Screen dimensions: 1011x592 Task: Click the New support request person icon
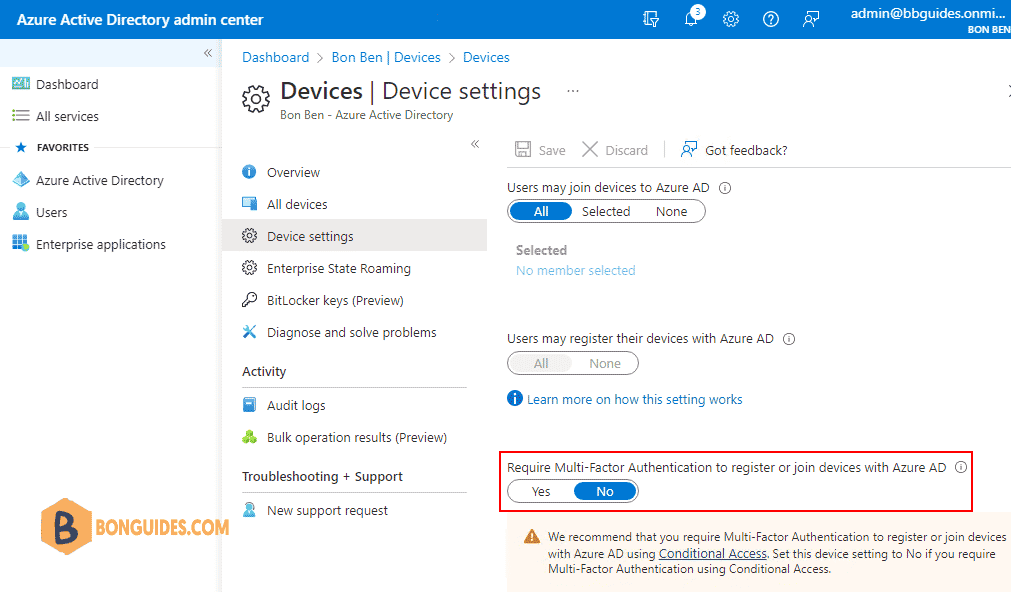249,509
